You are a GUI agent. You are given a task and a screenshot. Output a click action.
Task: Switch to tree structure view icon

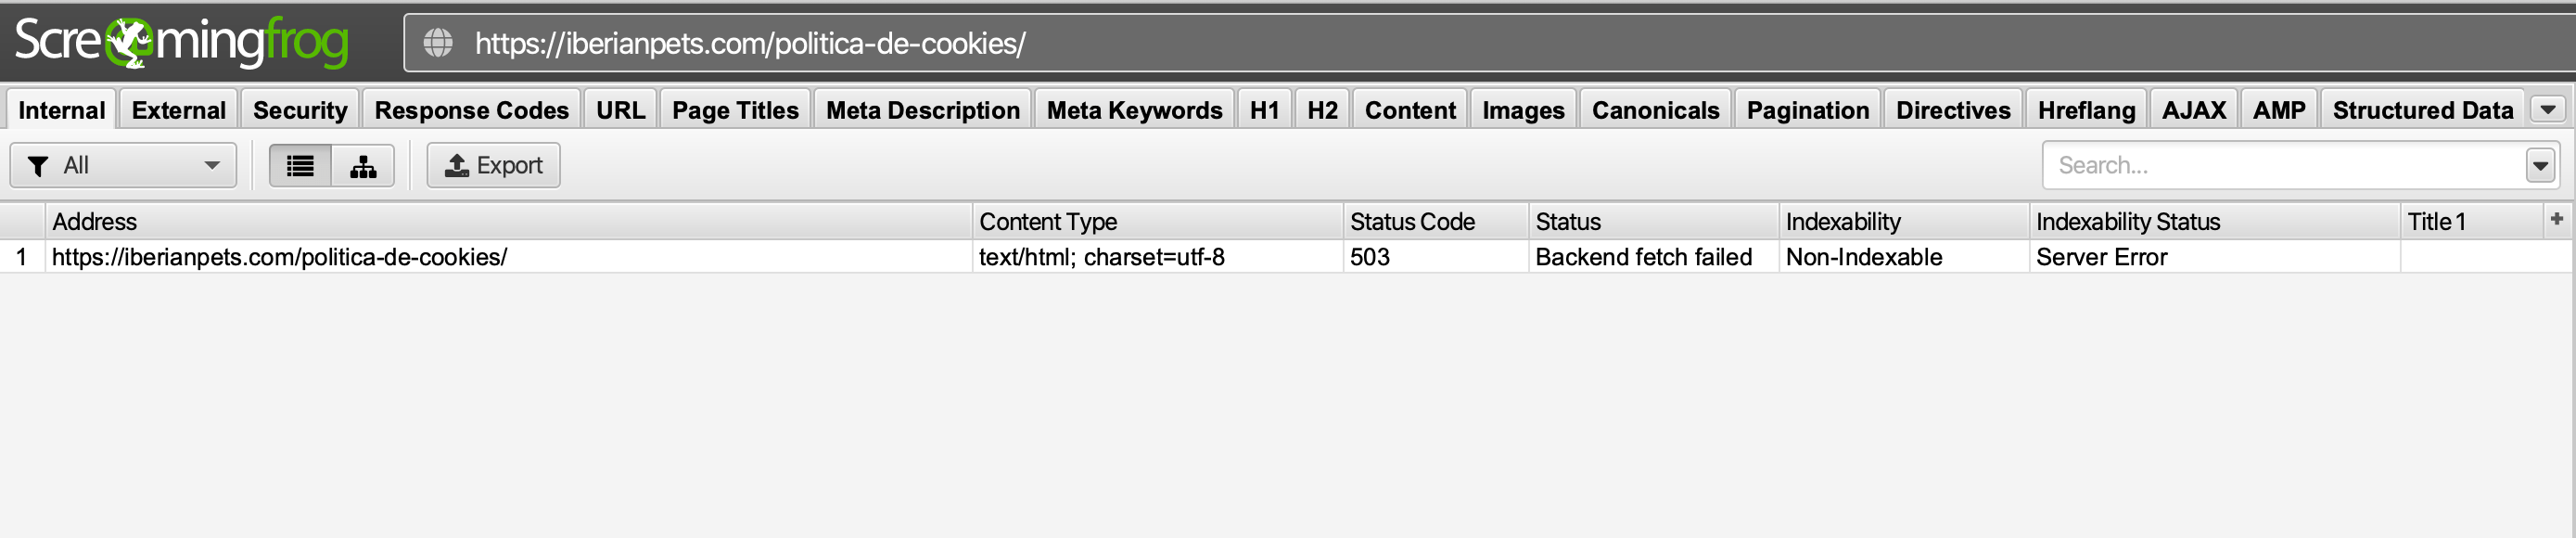(363, 166)
